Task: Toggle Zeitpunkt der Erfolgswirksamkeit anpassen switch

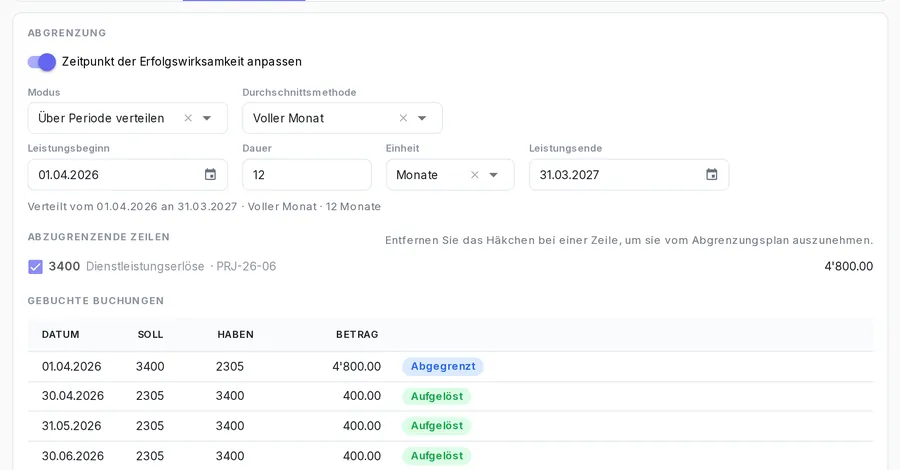Action: 42,62
